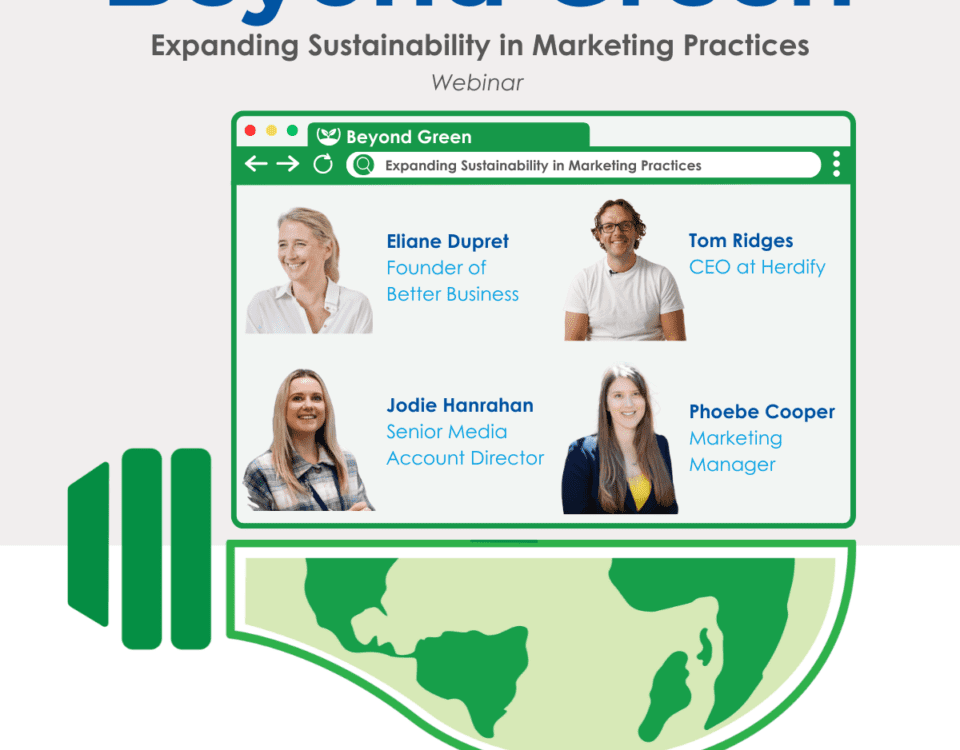The image size is (960, 750).
Task: Click Phoebe Cooper's photo
Action: (x=620, y=440)
